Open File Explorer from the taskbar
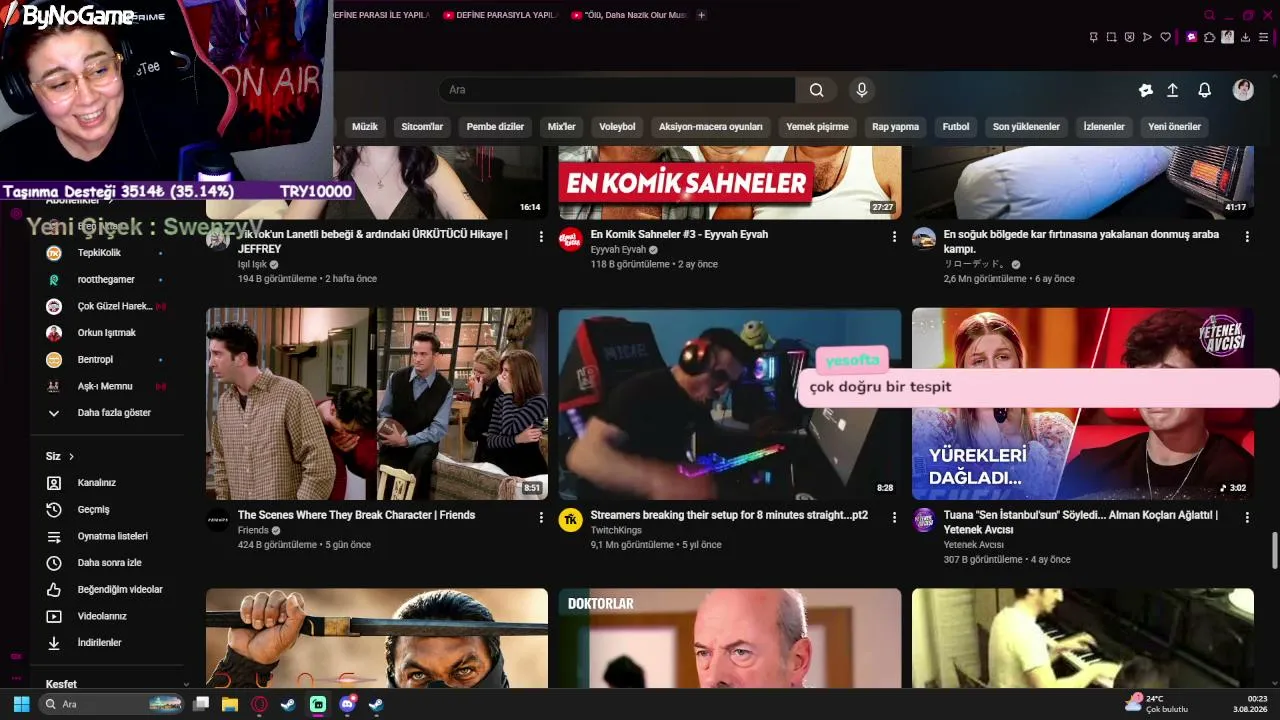This screenshot has height=720, width=1280. (230, 704)
